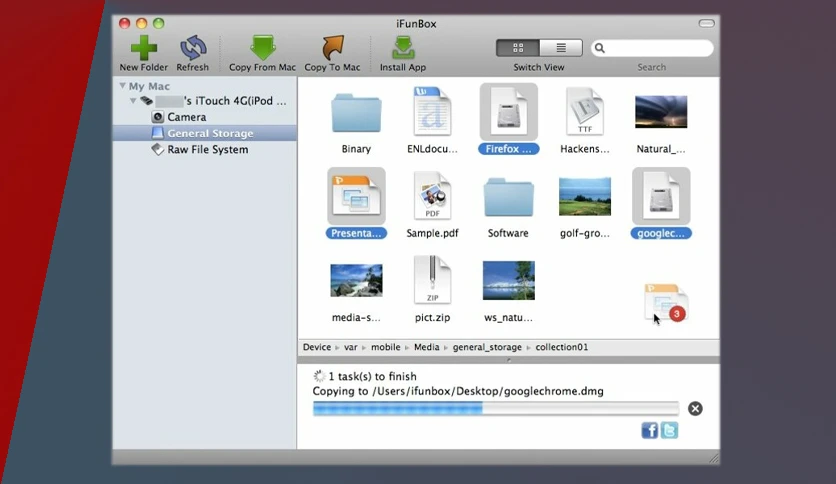This screenshot has width=836, height=484.
Task: Share via the Twitter icon
Action: point(670,430)
